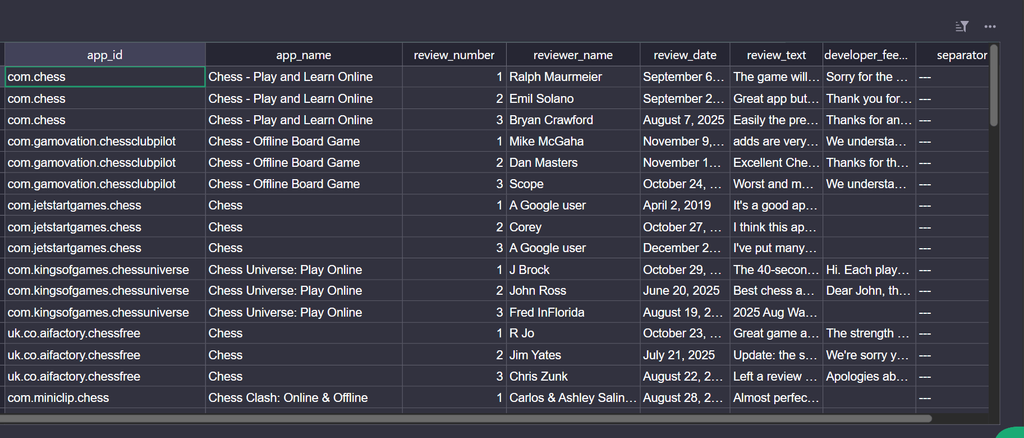Select the developer_feedback column header

[867, 55]
